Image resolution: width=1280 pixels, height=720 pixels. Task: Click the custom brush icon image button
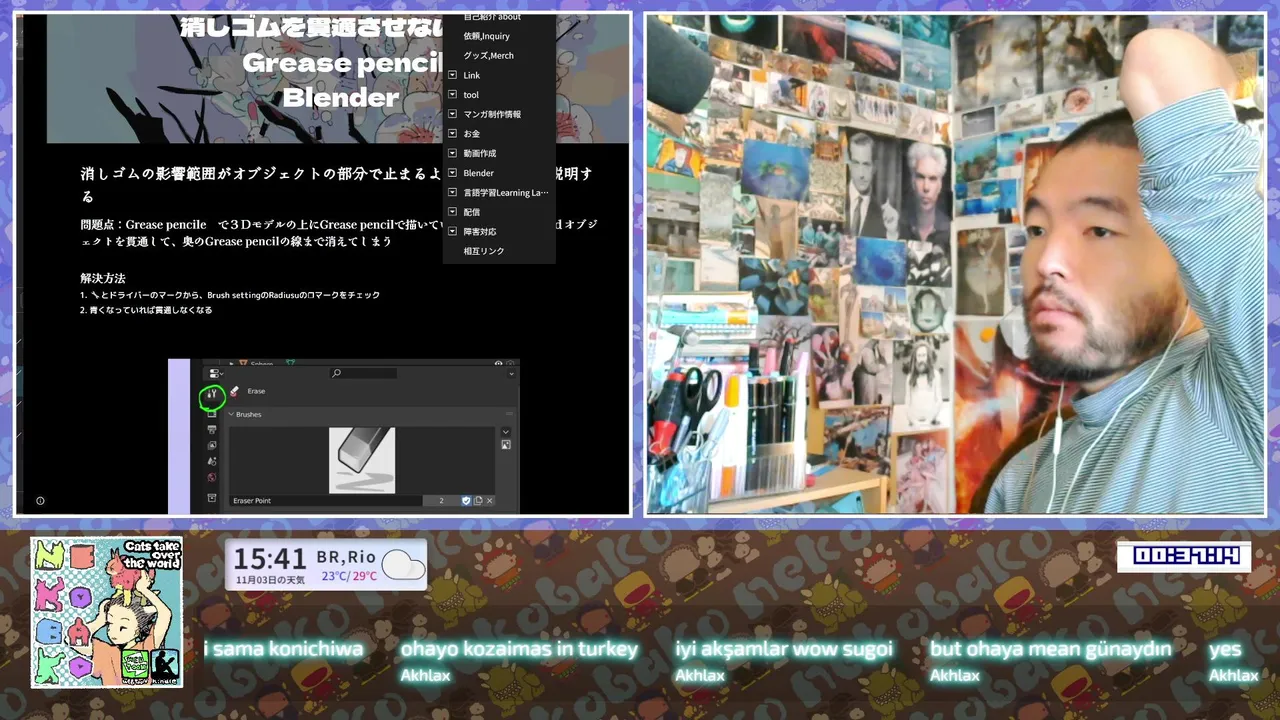point(506,445)
